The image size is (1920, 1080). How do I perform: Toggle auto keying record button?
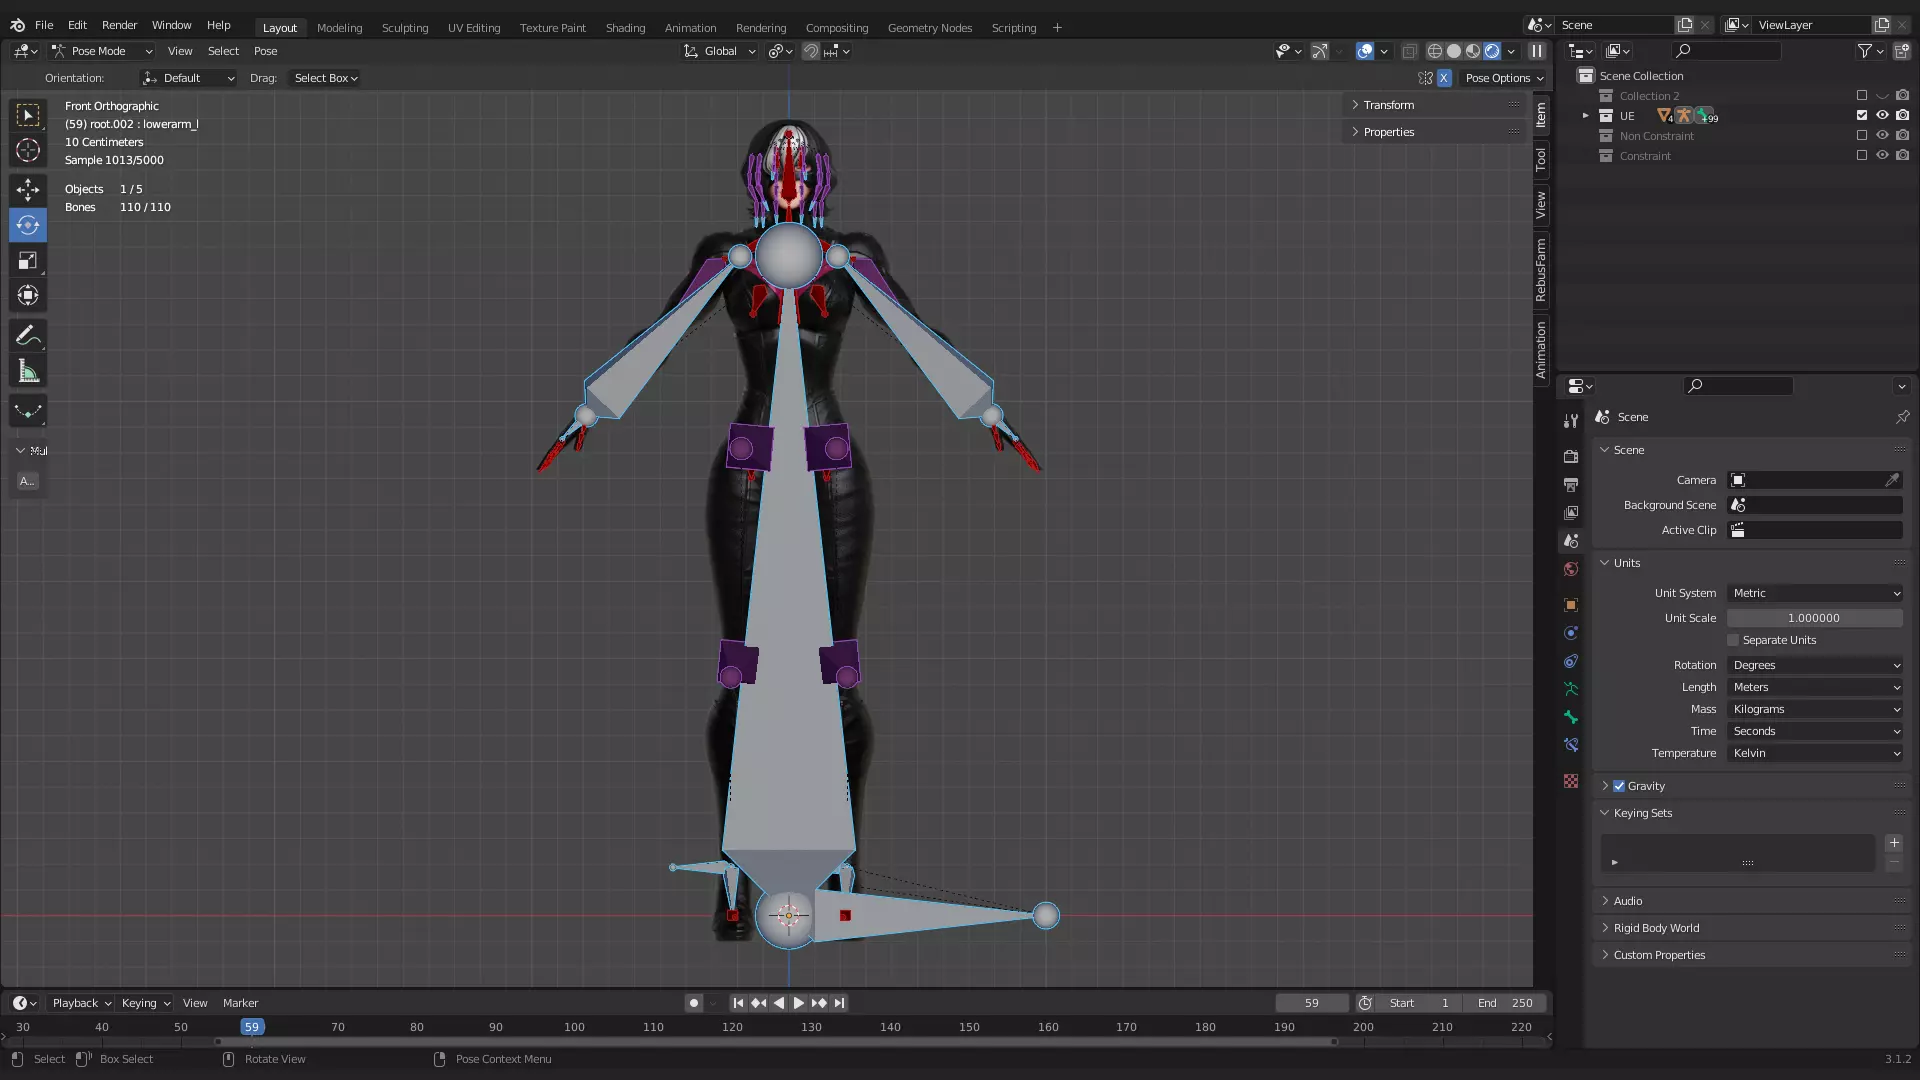pos(694,1003)
